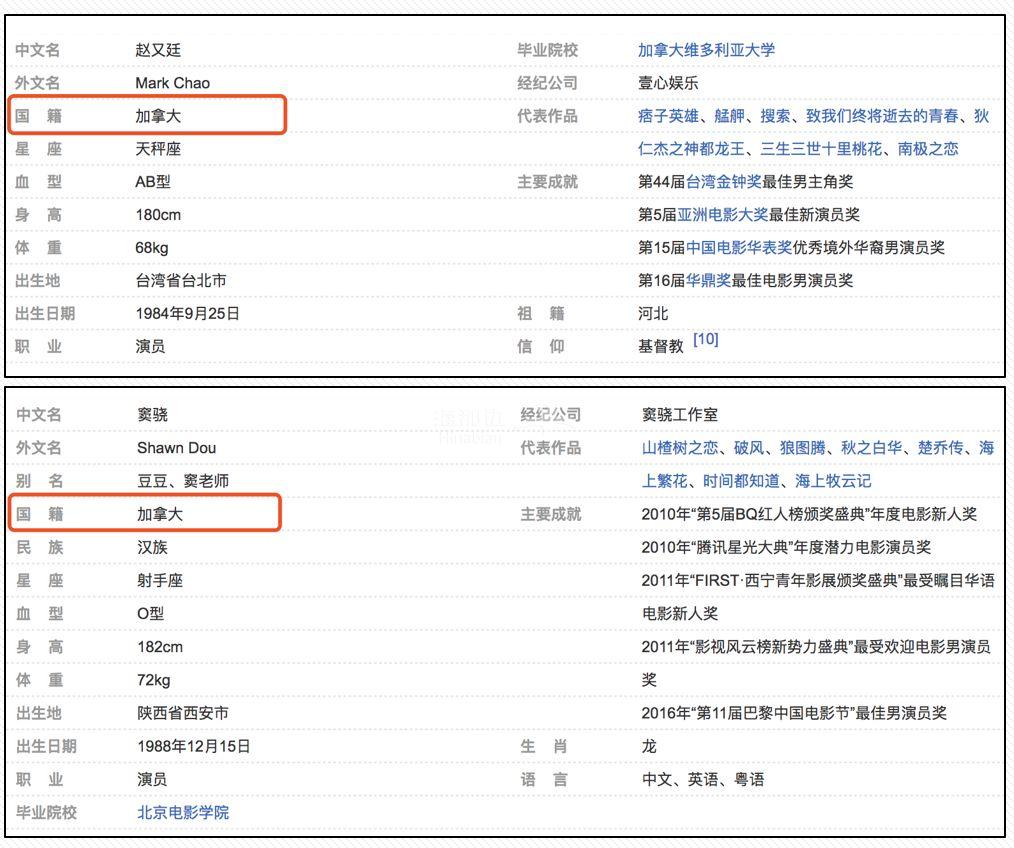Click the 华鼎奖 link

[x=708, y=281]
